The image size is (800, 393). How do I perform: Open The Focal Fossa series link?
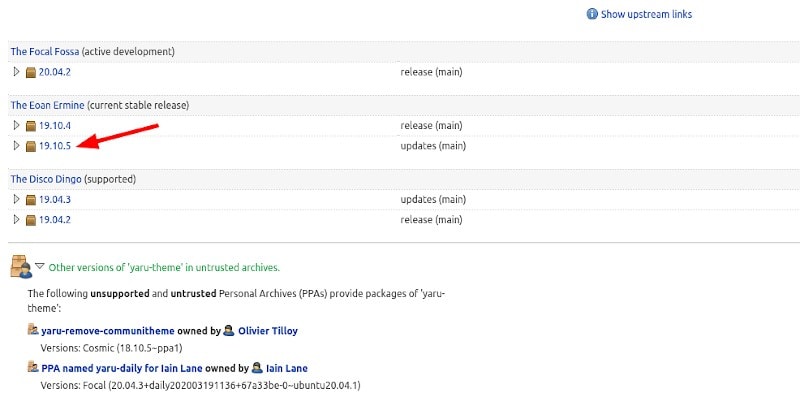[45, 52]
